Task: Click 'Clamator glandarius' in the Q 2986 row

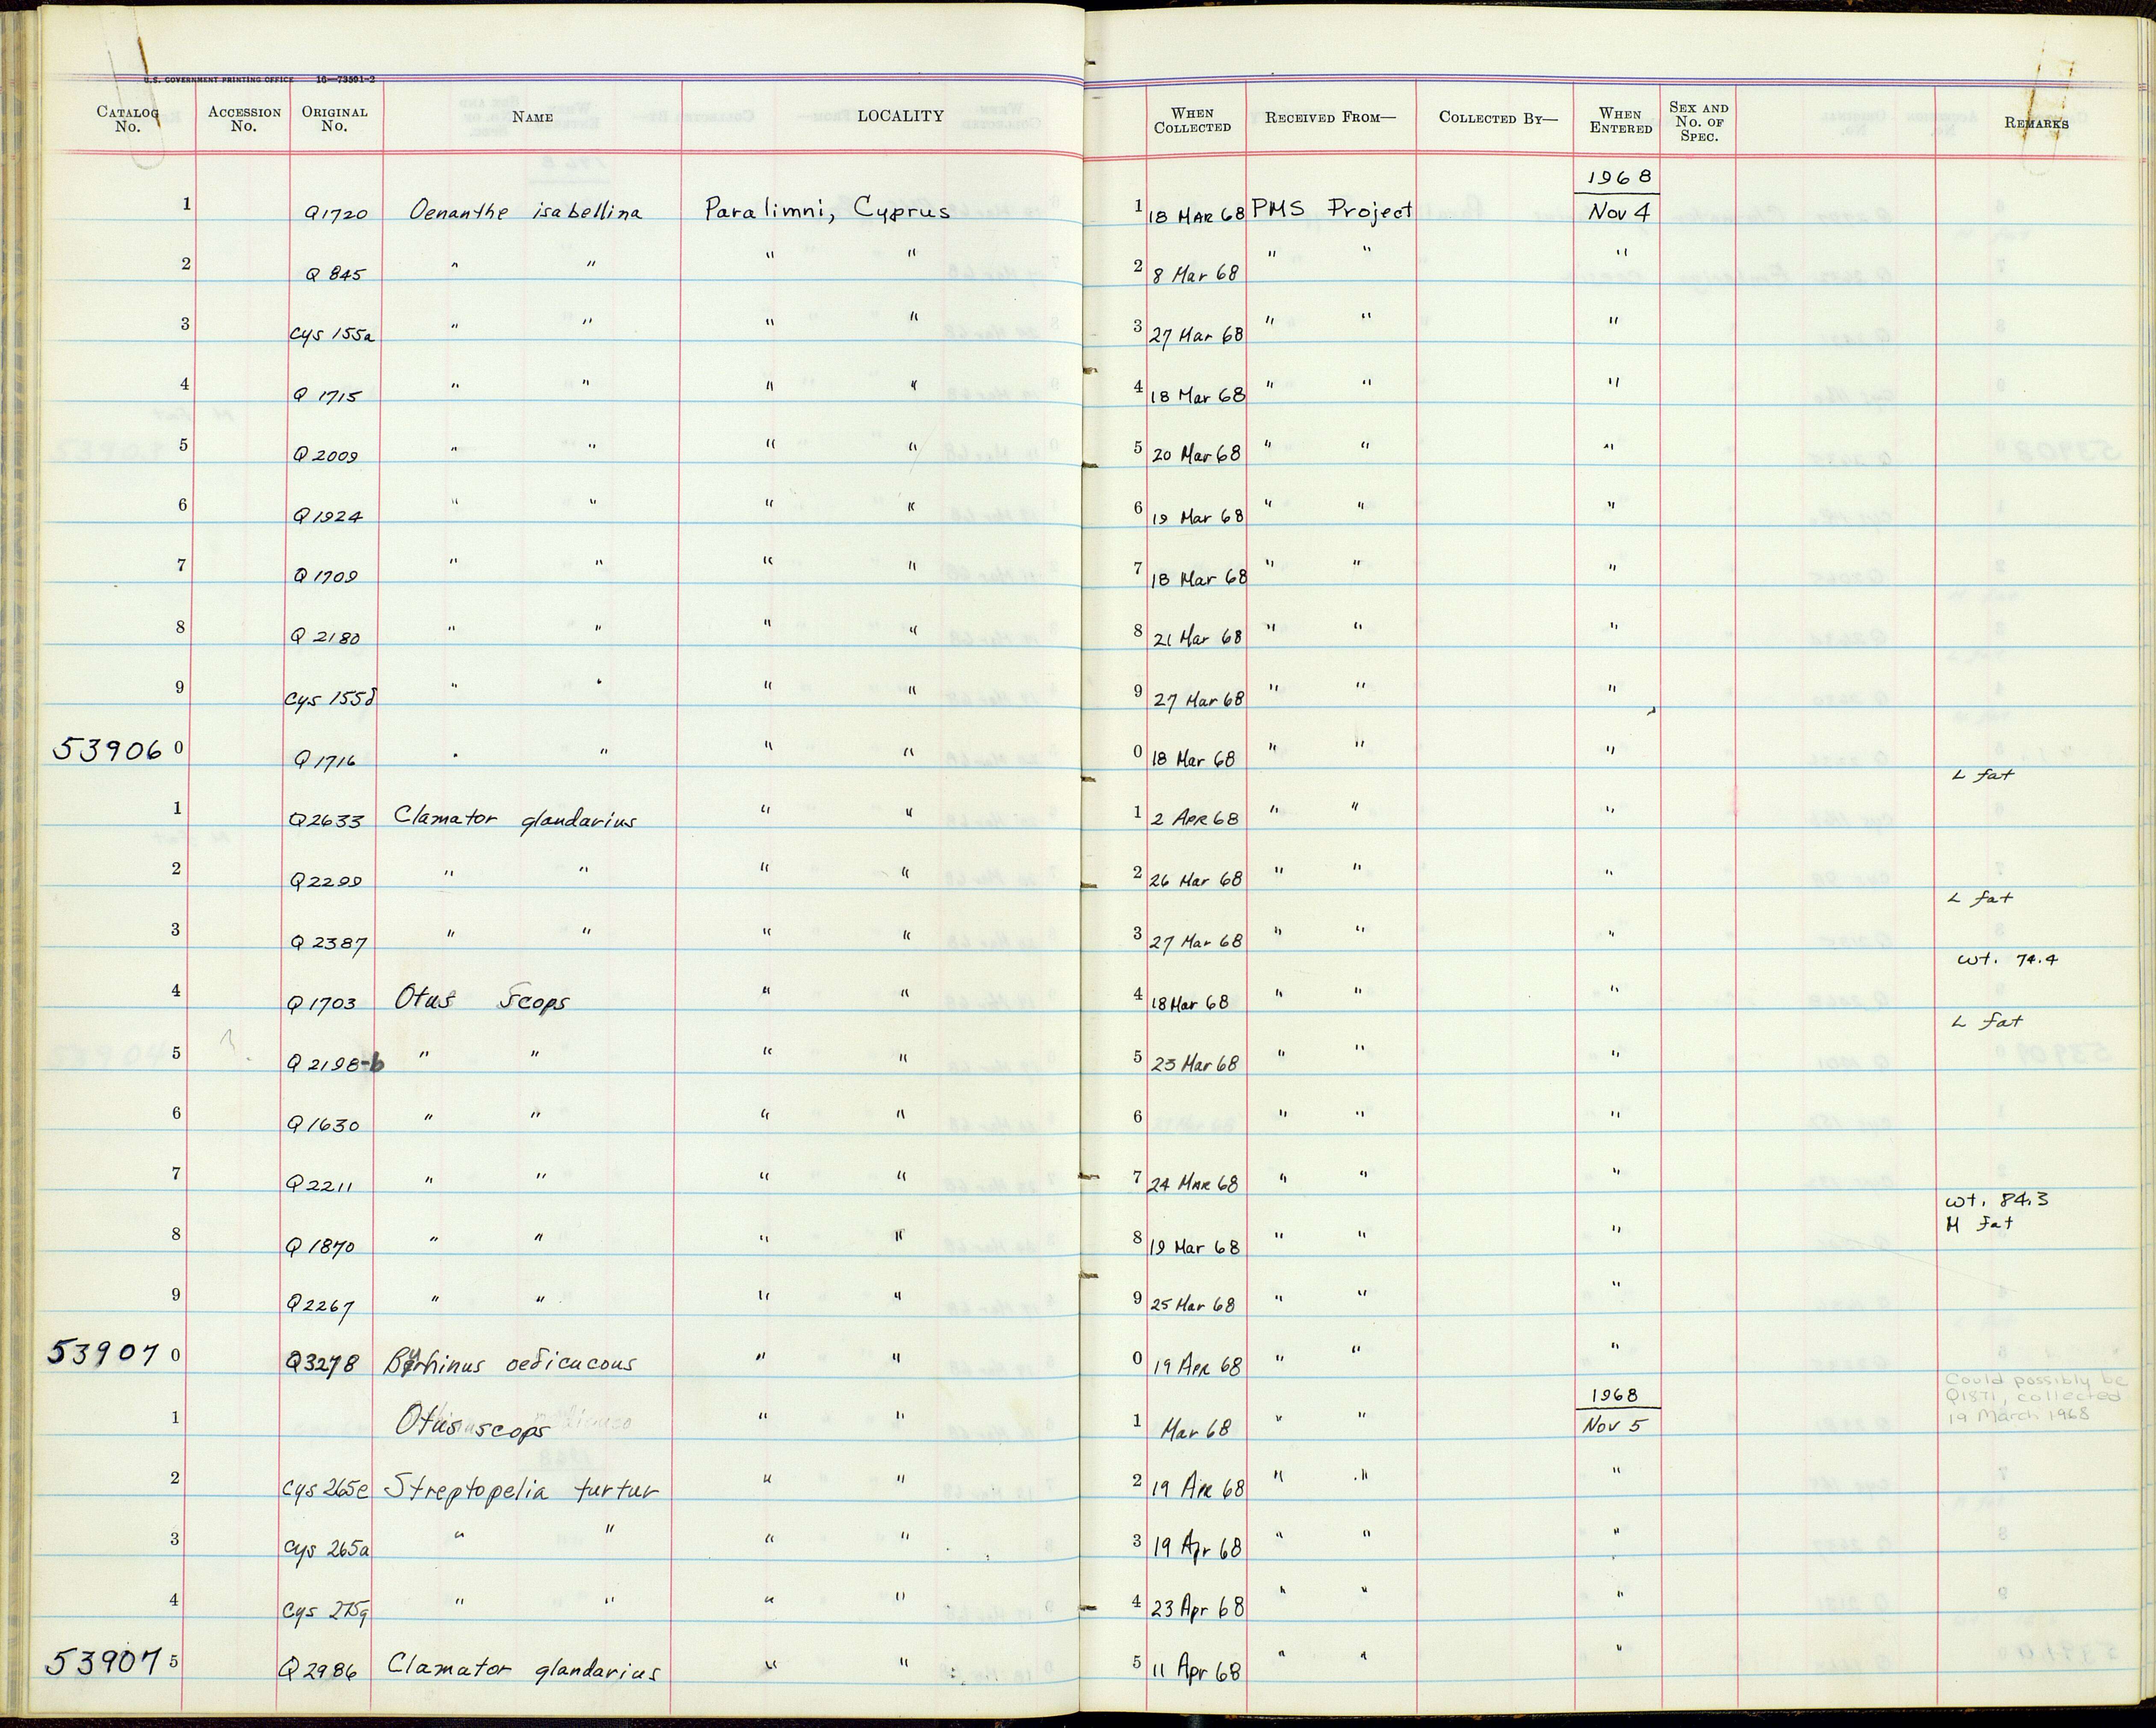Action: (524, 1669)
